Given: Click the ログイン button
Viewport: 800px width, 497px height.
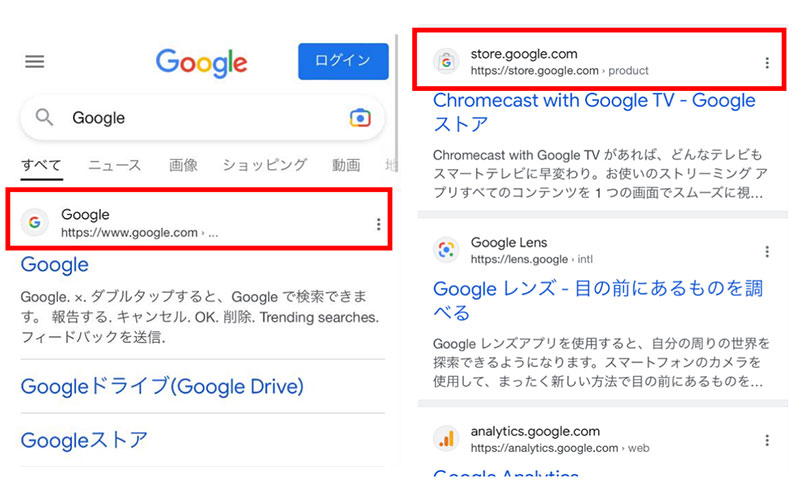Looking at the screenshot, I should point(343,61).
